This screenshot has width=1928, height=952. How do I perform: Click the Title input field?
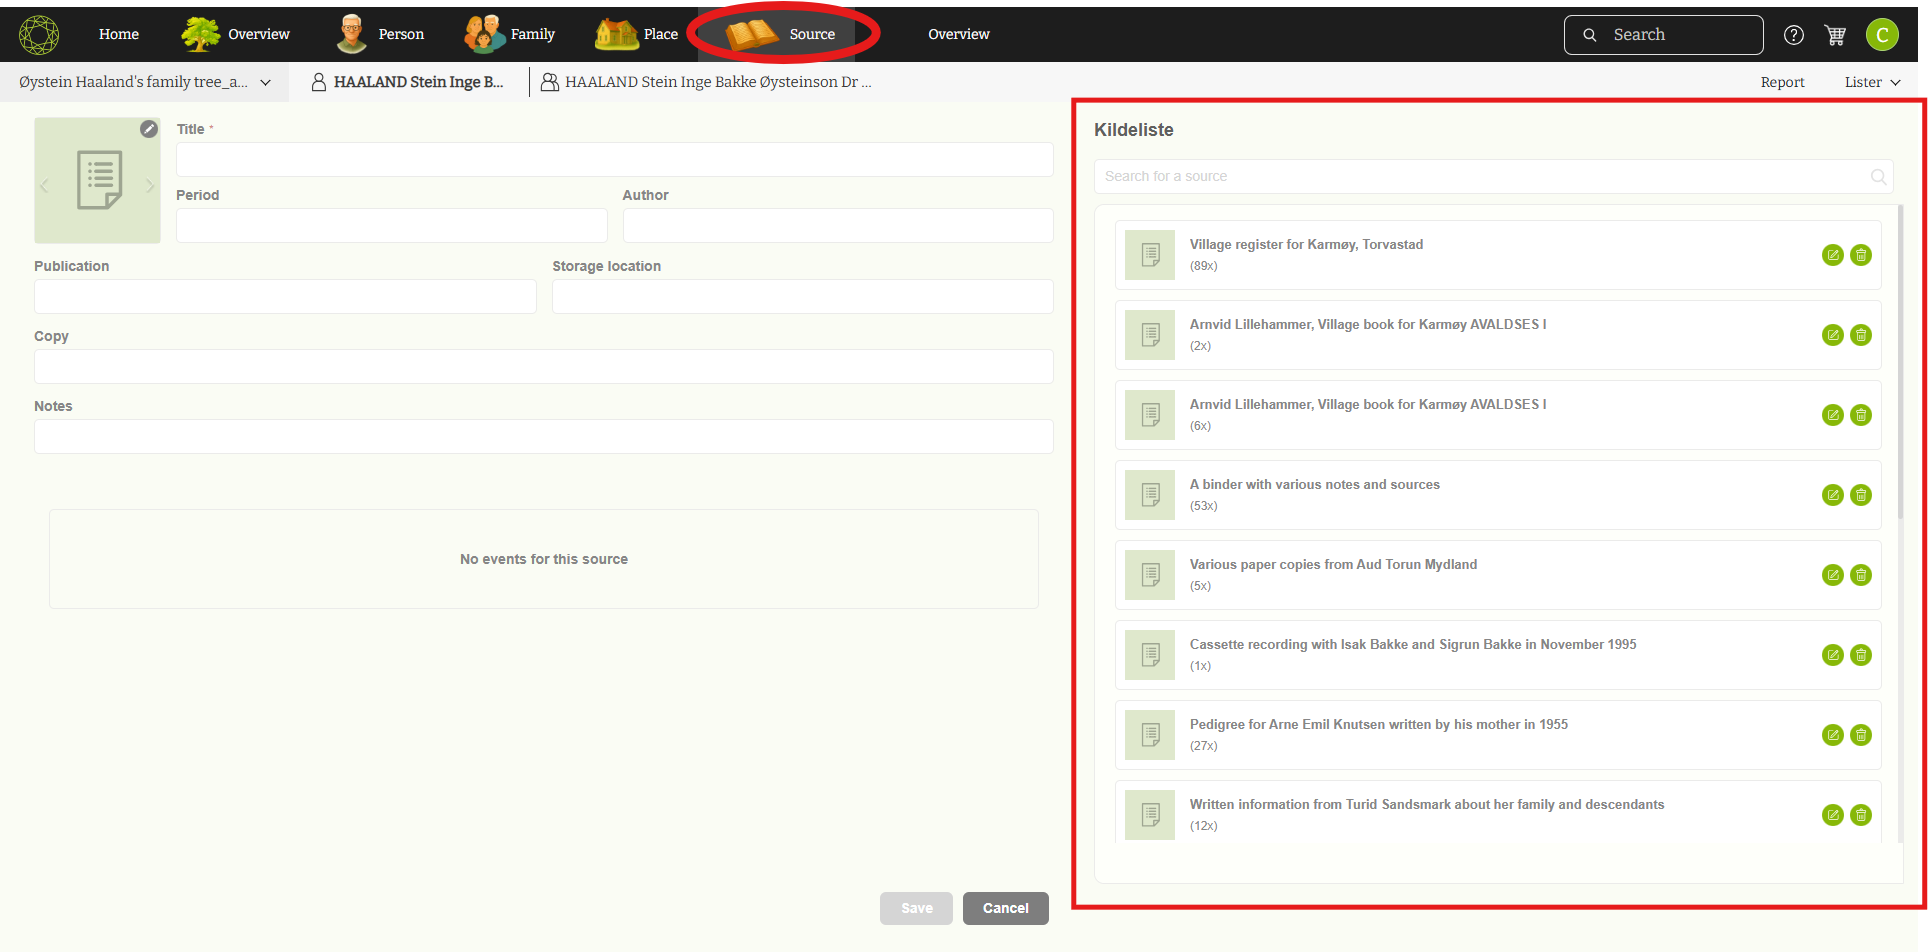coord(614,160)
